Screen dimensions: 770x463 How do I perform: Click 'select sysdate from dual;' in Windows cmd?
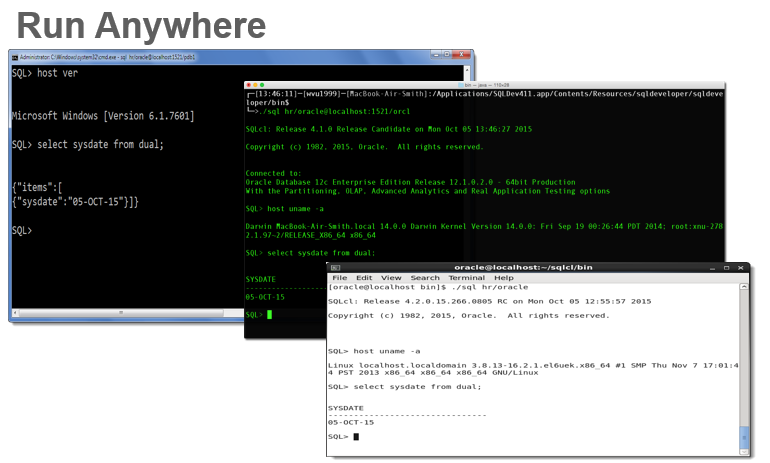[x=101, y=144]
